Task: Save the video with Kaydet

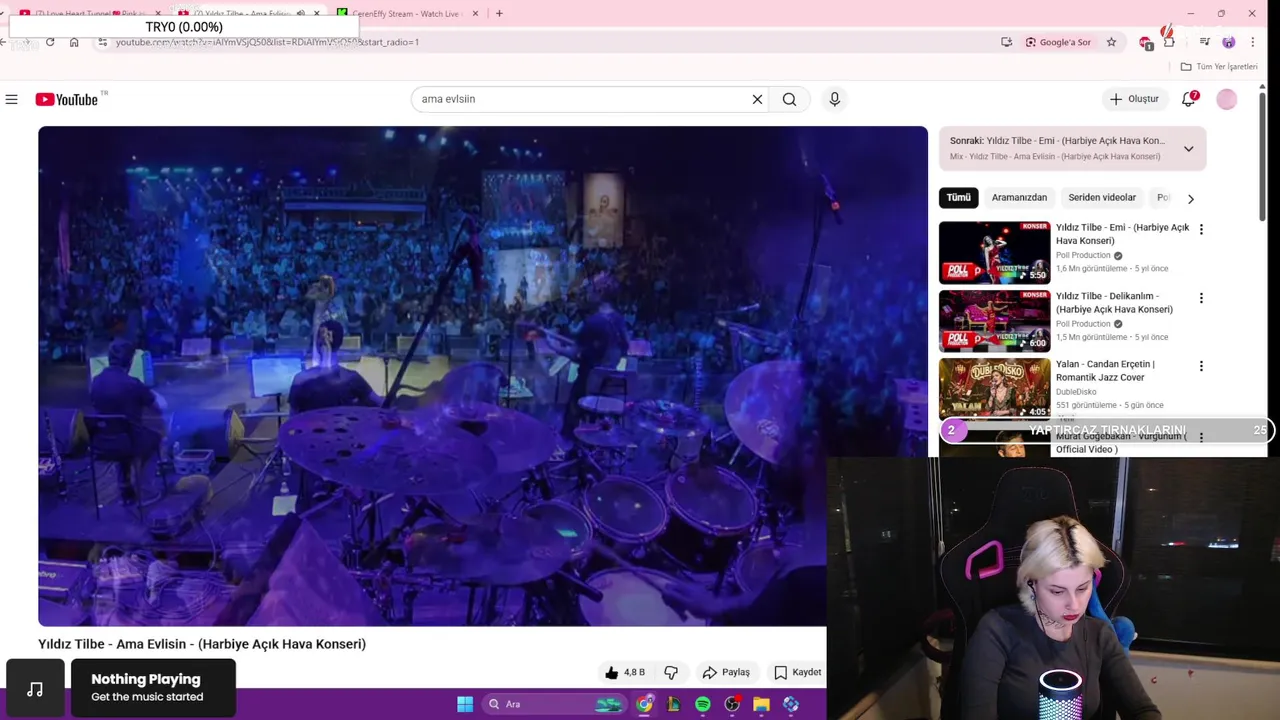Action: pyautogui.click(x=797, y=673)
